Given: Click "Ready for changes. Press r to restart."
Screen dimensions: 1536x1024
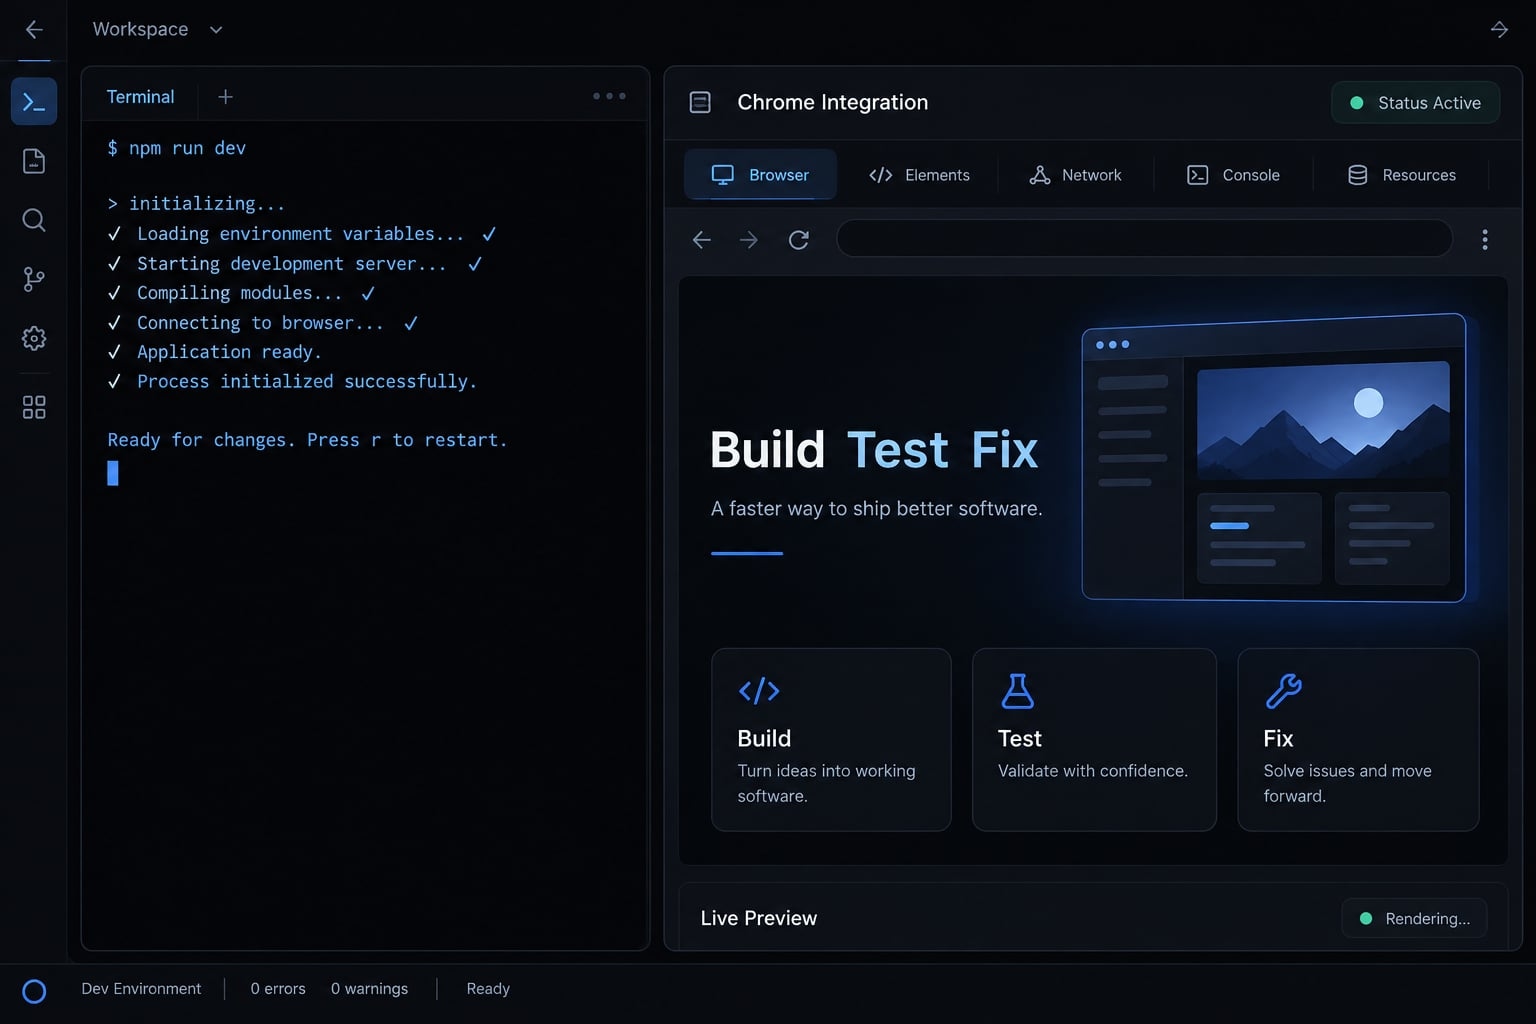Looking at the screenshot, I should pos(307,440).
